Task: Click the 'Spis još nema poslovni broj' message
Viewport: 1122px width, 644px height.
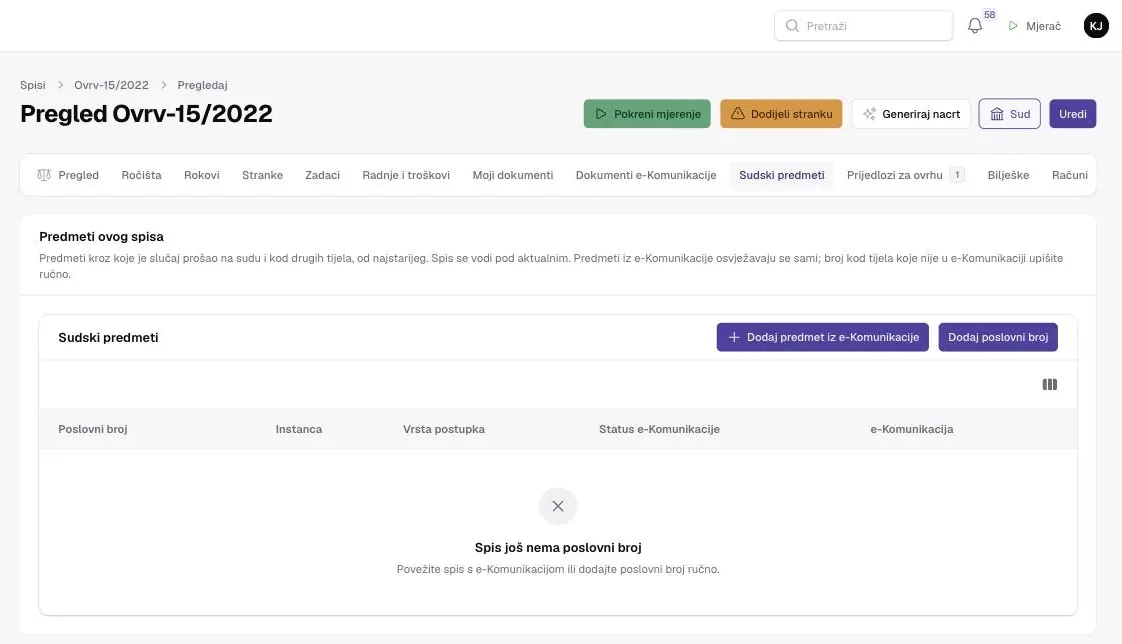Action: coord(558,547)
